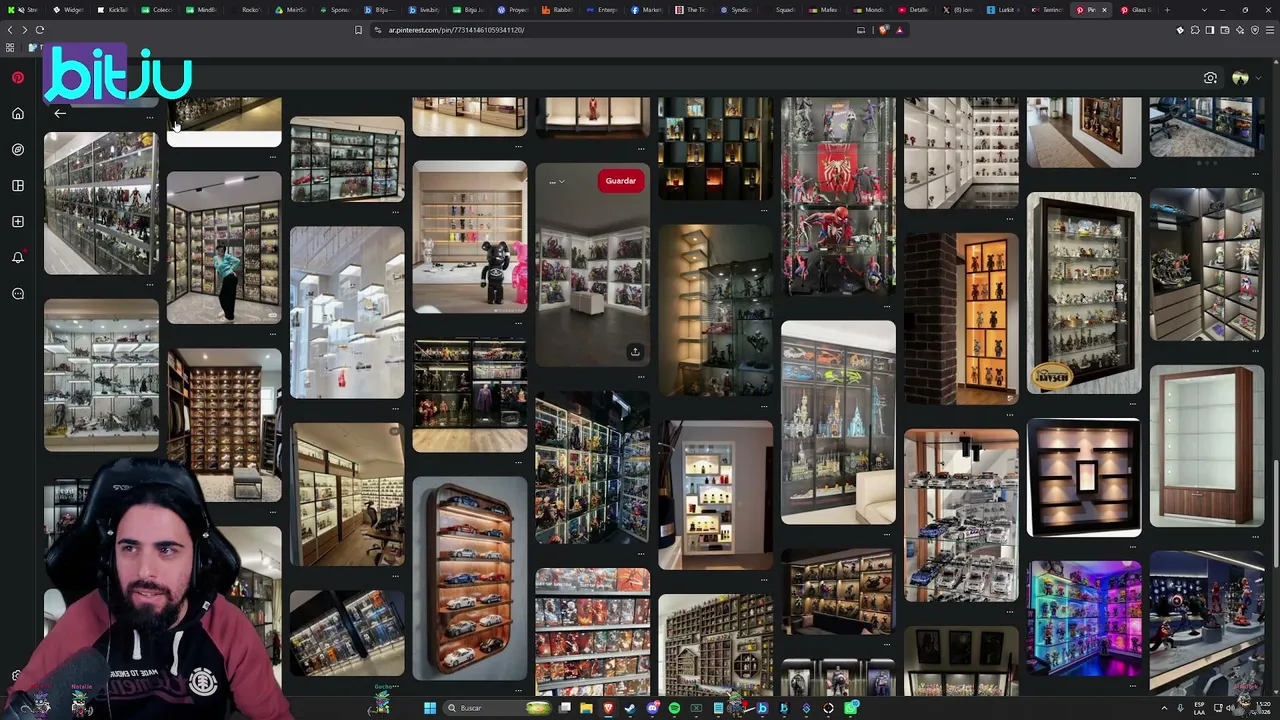Bookmark this page using the address bar bookmark icon
1280x720 pixels.
tap(358, 30)
